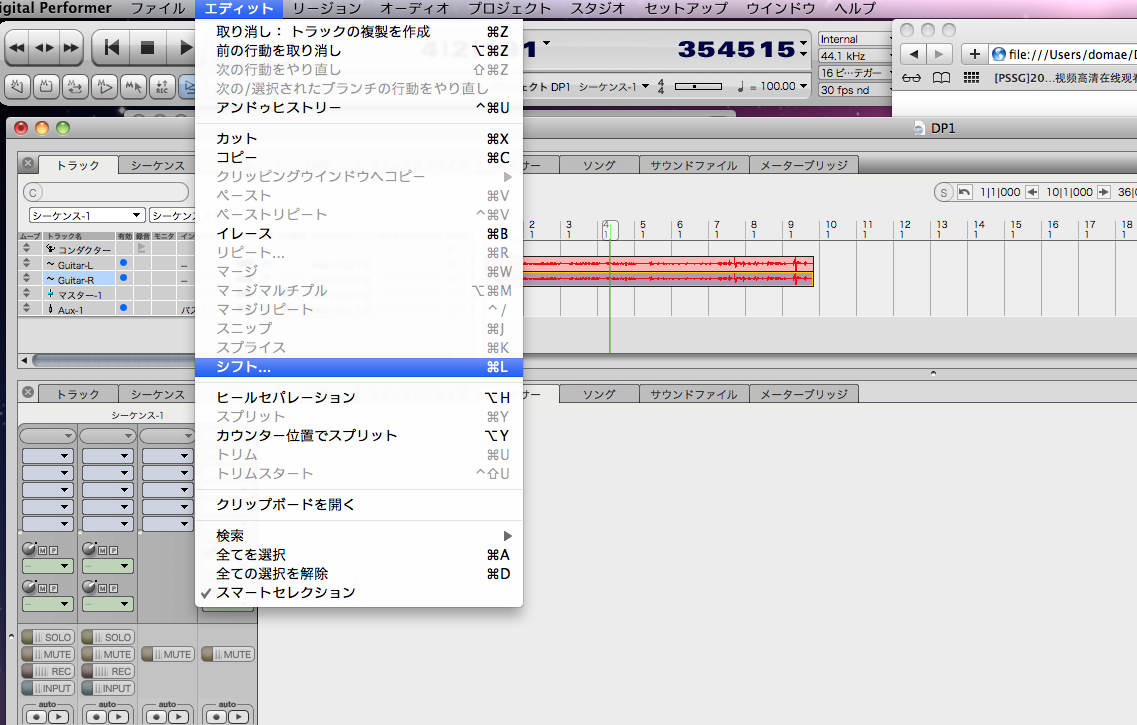Switch to upper メーターブリッジ tab
This screenshot has width=1137, height=725.
(x=804, y=165)
